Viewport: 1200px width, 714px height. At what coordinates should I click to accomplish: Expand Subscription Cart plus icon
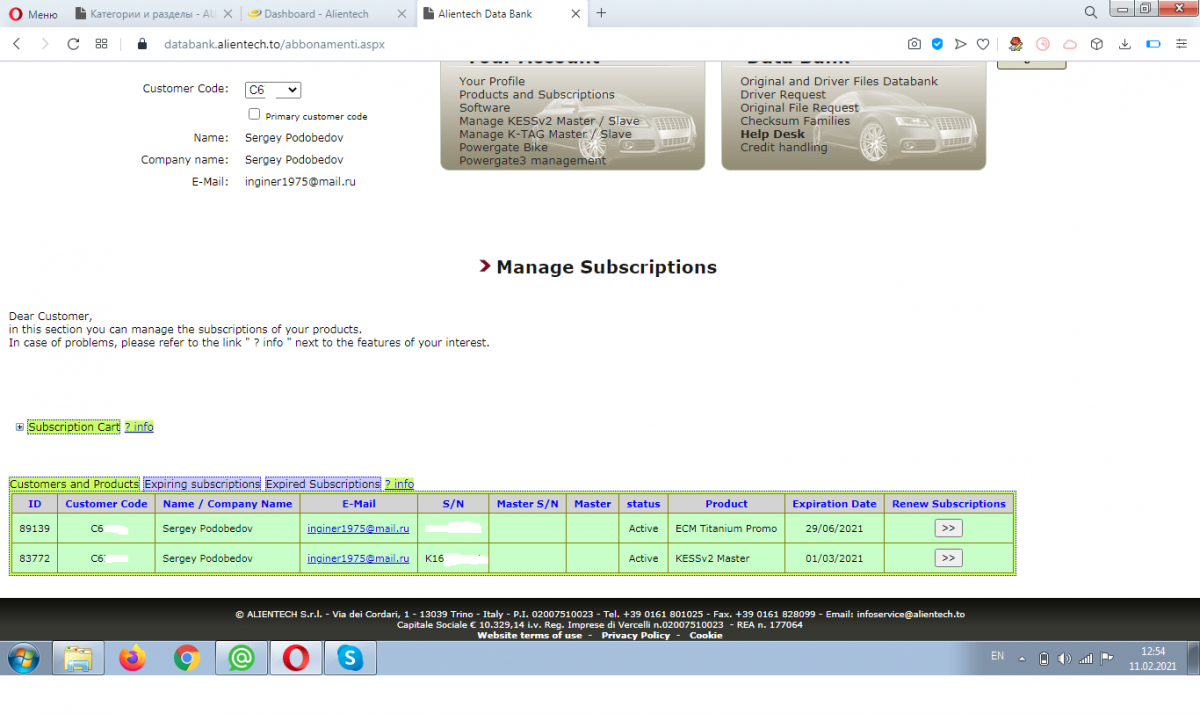tap(20, 427)
